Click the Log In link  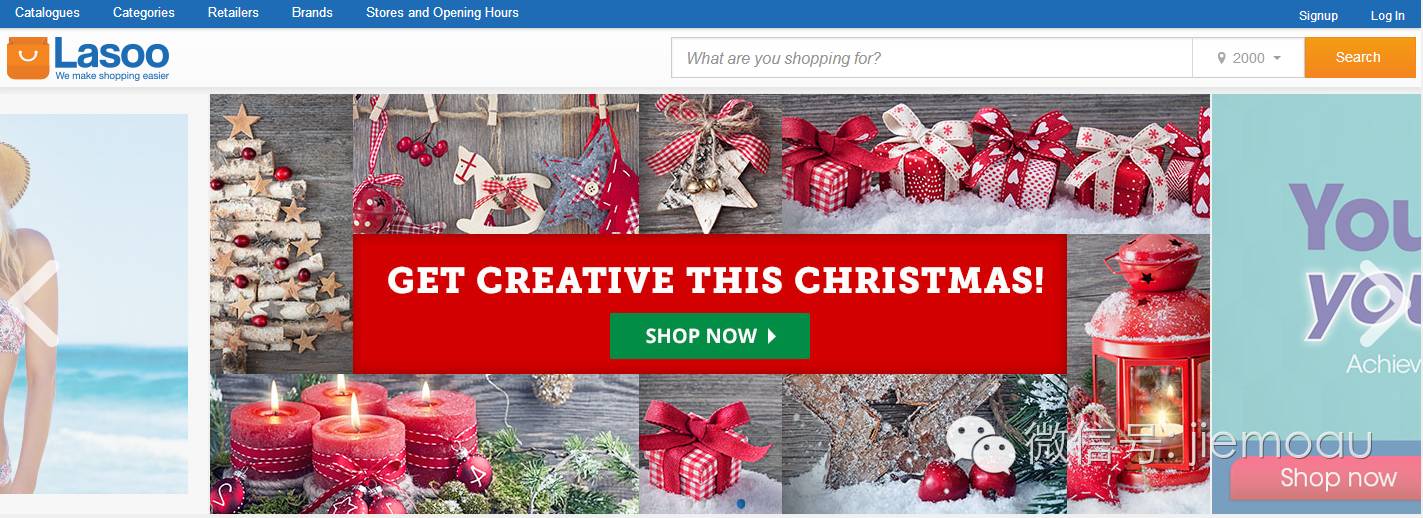click(x=1387, y=15)
